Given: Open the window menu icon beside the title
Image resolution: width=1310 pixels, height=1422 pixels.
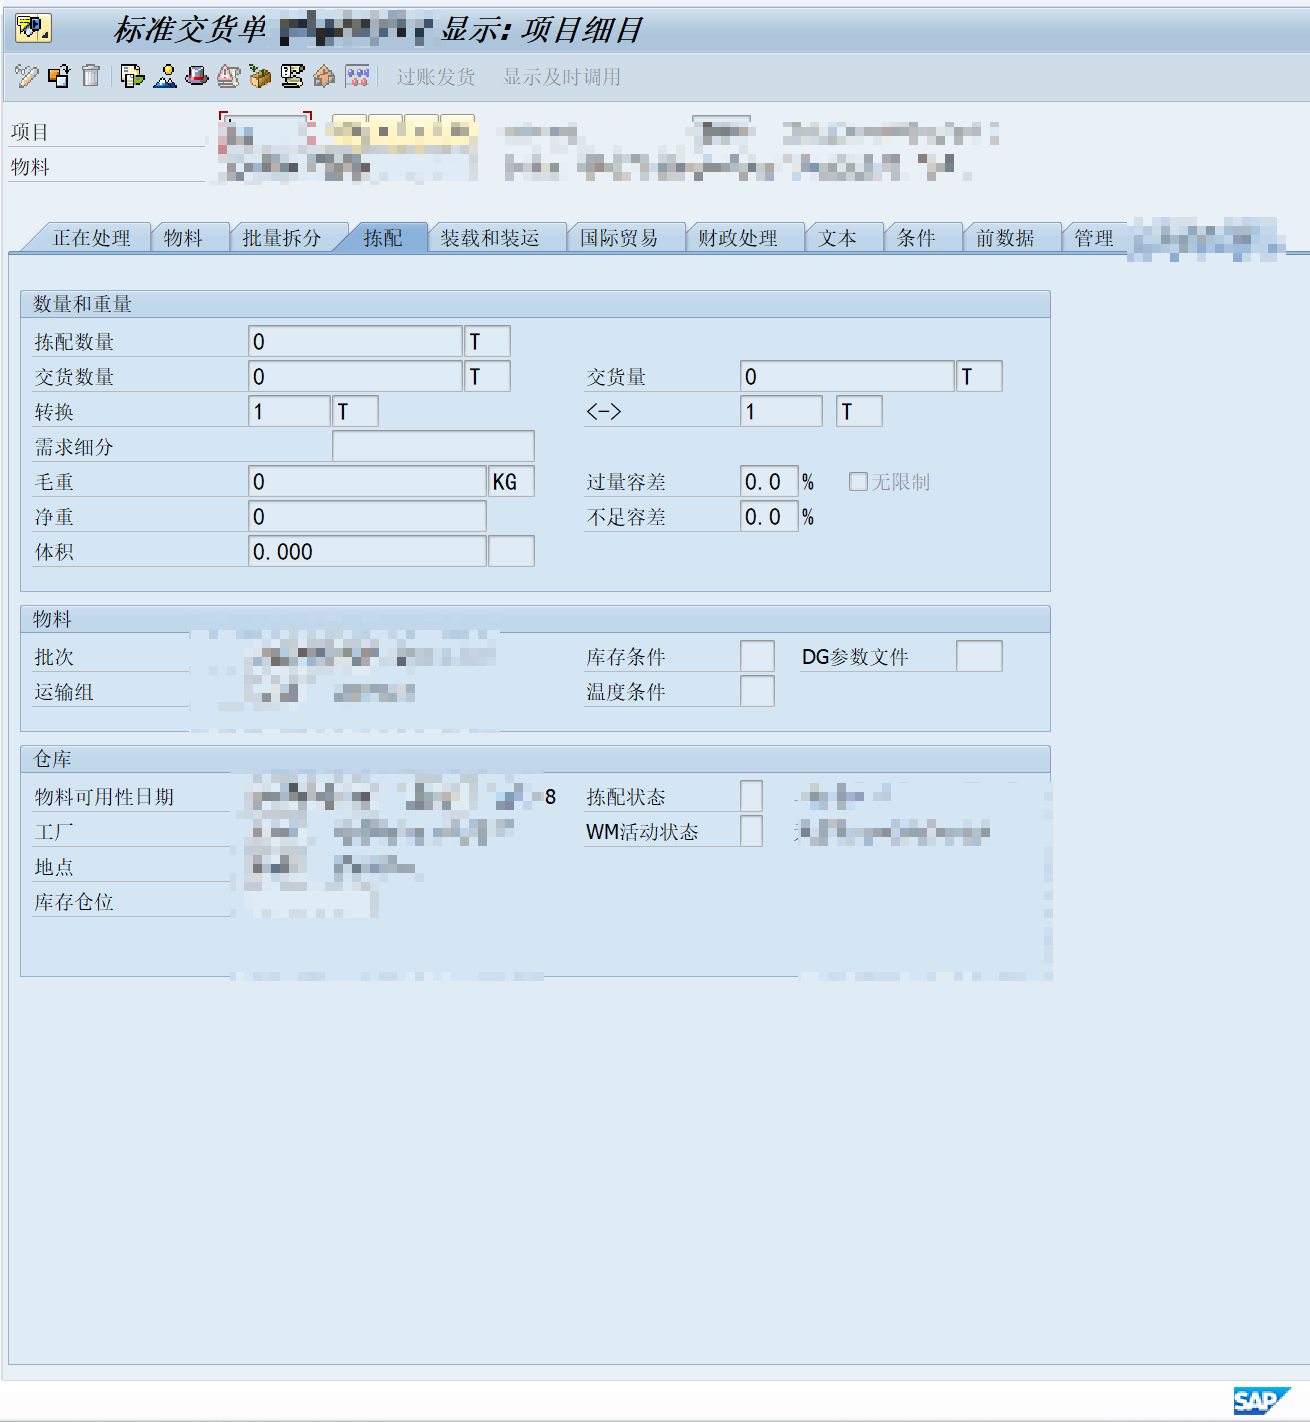Looking at the screenshot, I should 33,28.
